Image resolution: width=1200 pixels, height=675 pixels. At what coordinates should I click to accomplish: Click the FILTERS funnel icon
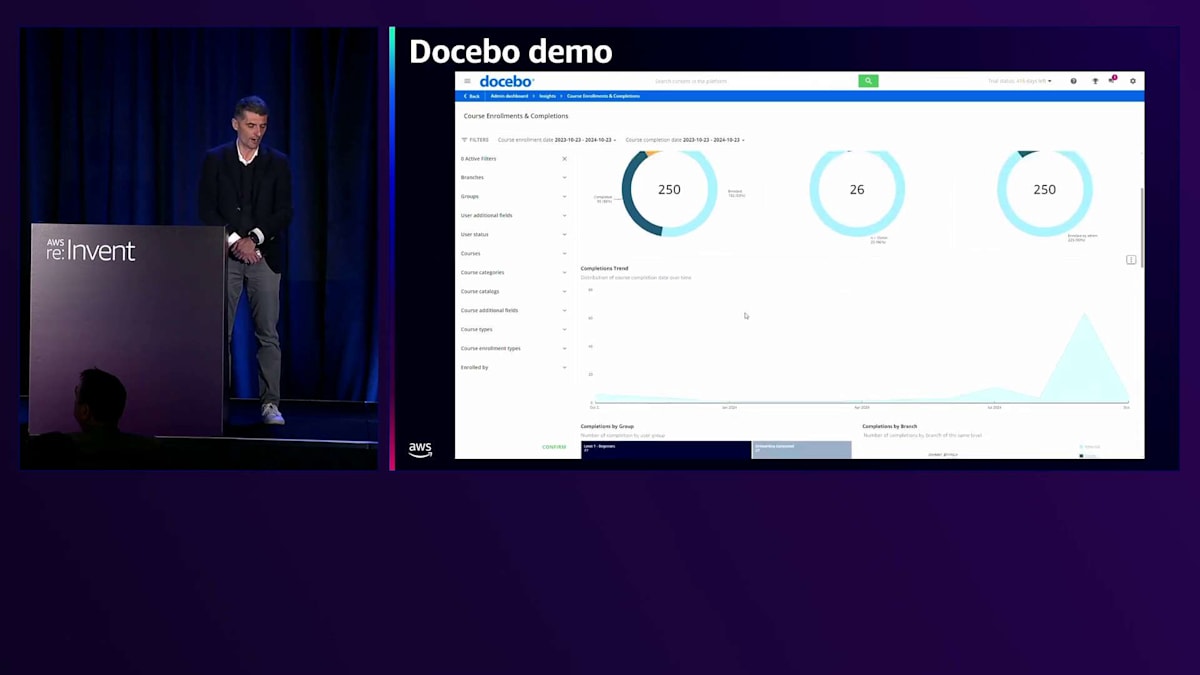(464, 140)
